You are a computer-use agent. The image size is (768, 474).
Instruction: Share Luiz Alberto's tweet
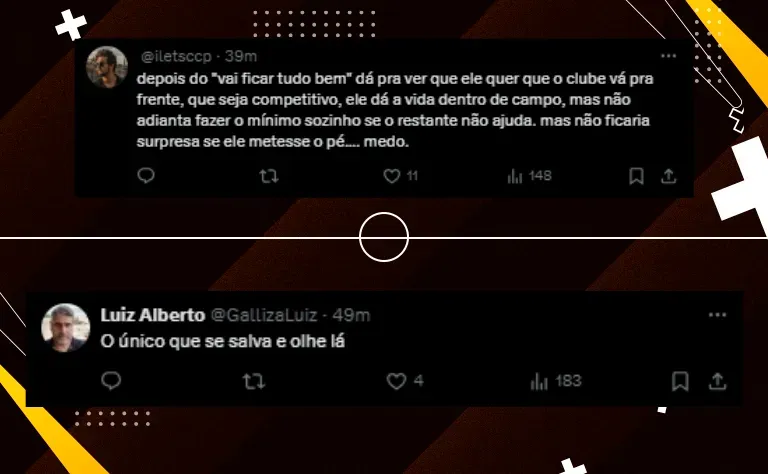pyautogui.click(x=717, y=381)
